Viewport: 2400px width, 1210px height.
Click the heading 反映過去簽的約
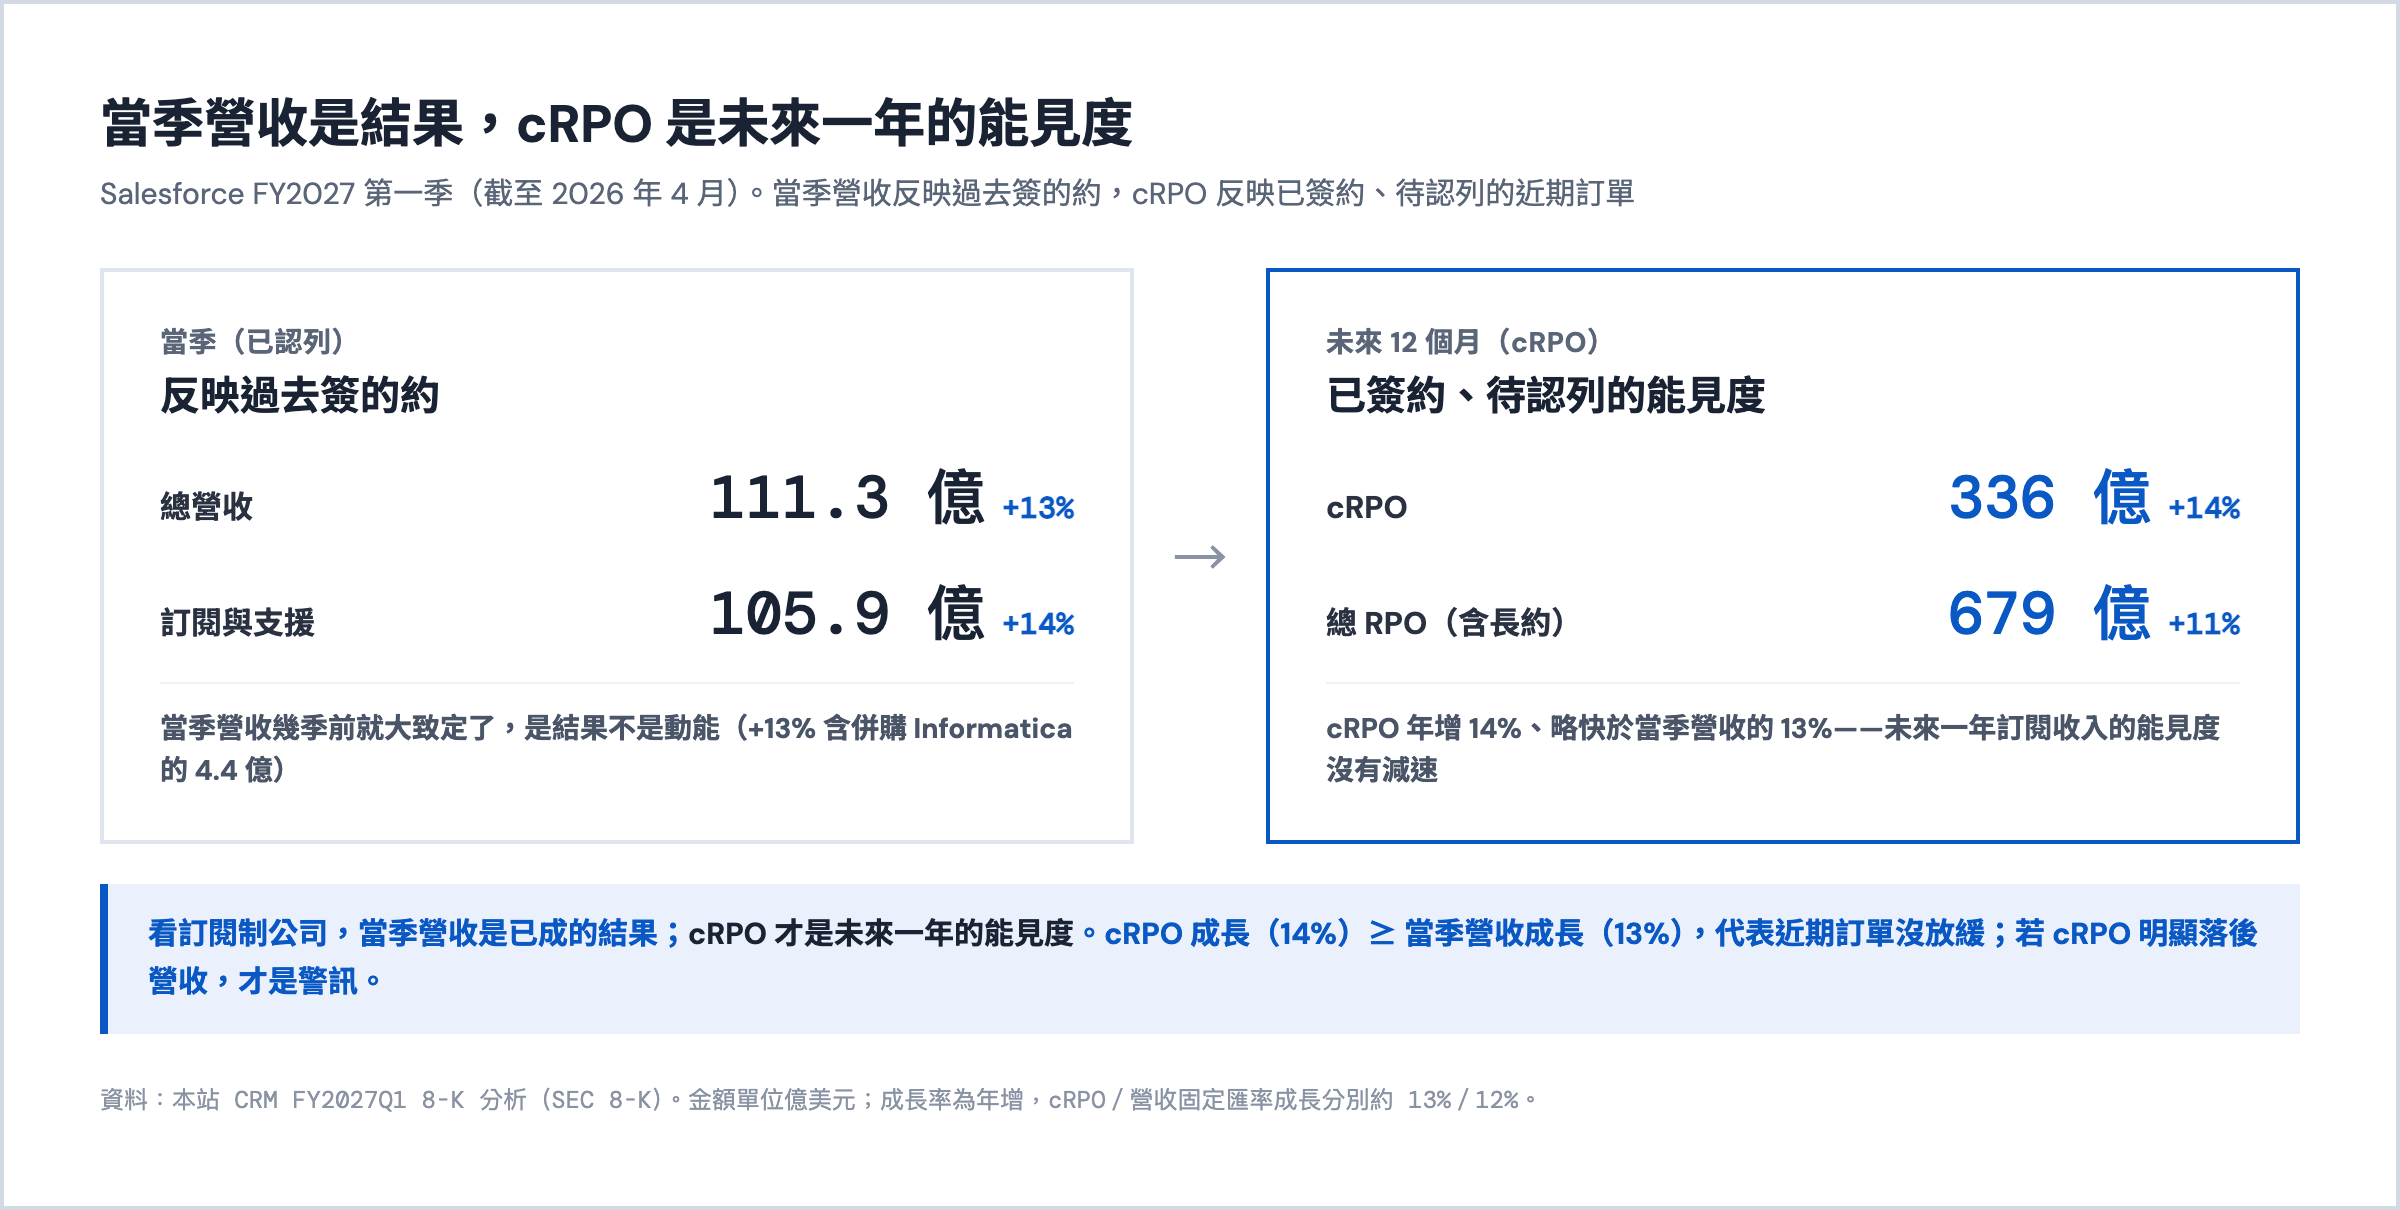click(x=300, y=396)
